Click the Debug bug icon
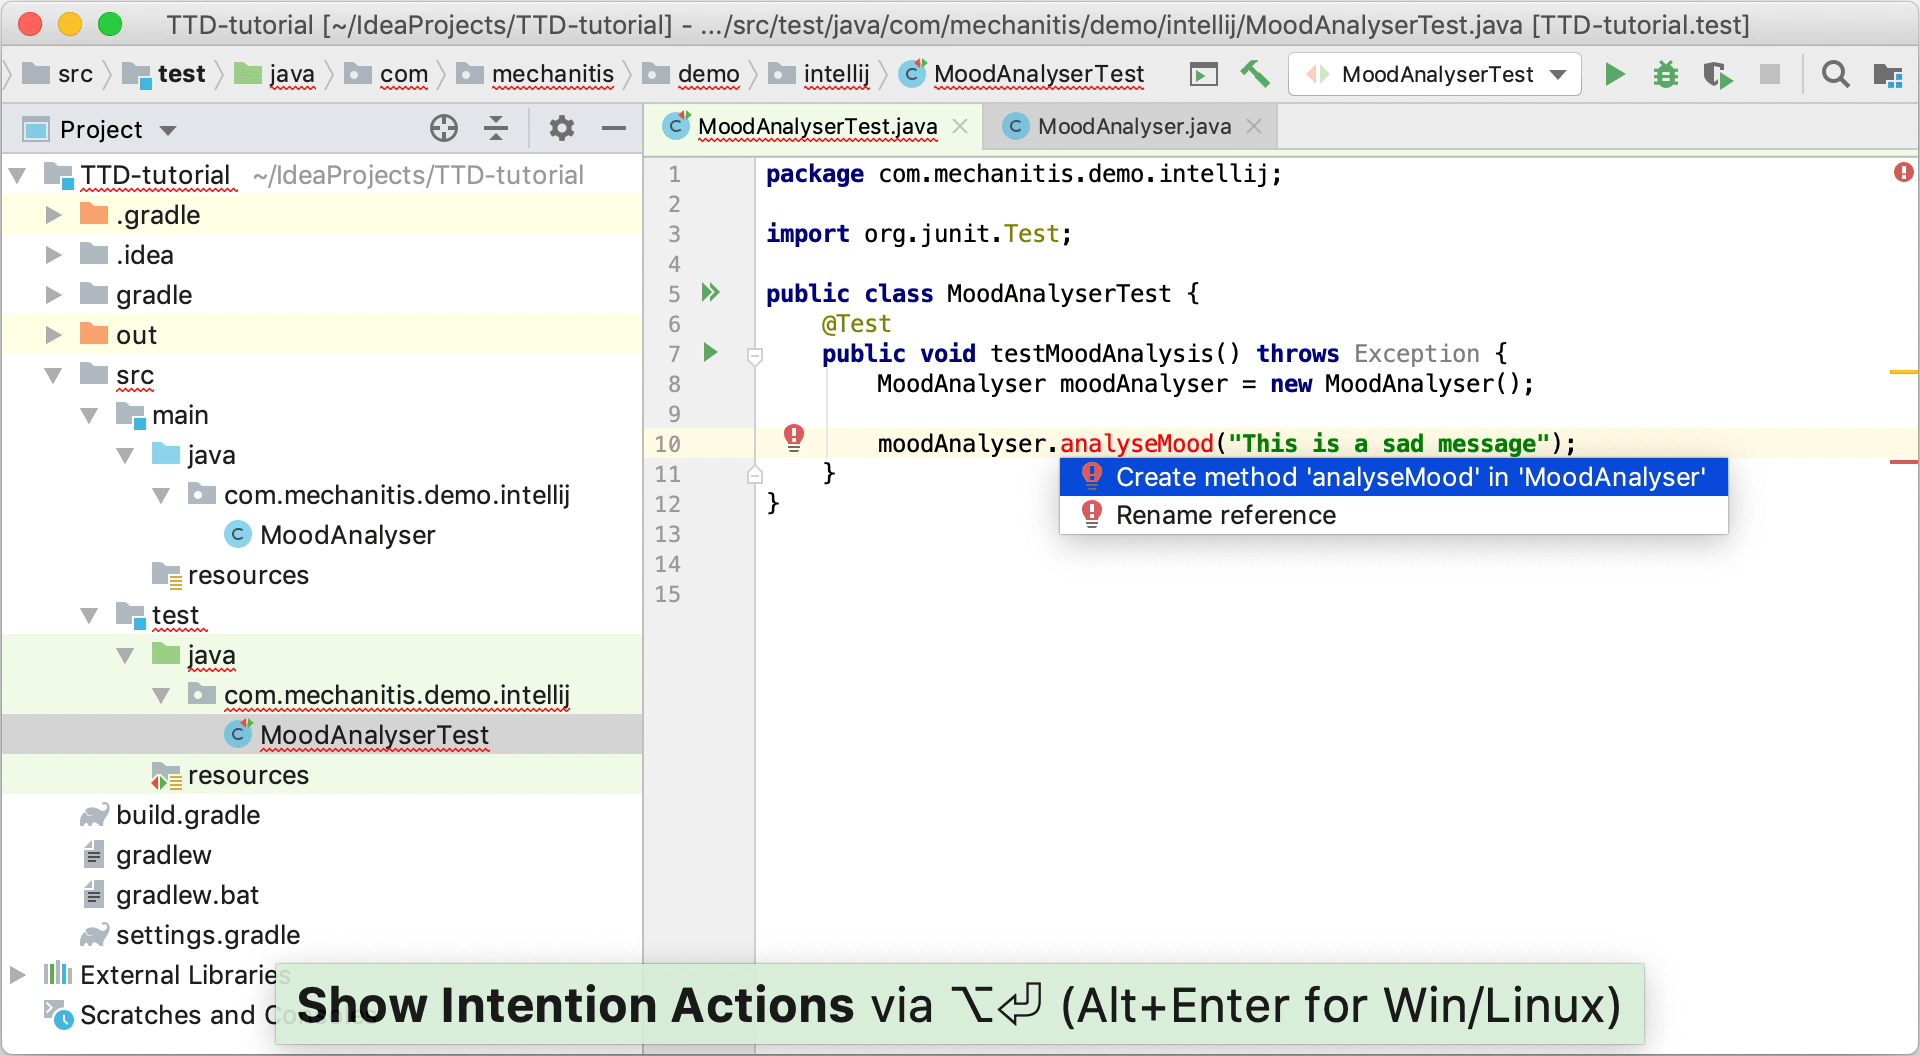1920x1056 pixels. click(1665, 74)
